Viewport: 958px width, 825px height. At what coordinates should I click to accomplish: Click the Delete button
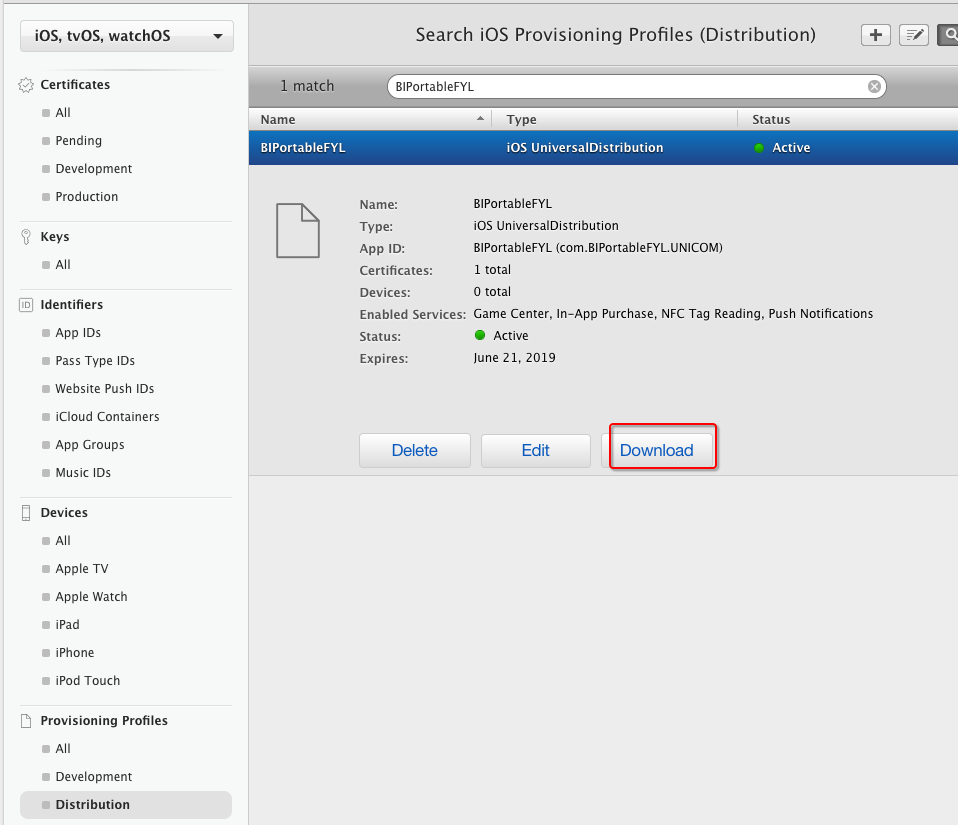click(415, 450)
